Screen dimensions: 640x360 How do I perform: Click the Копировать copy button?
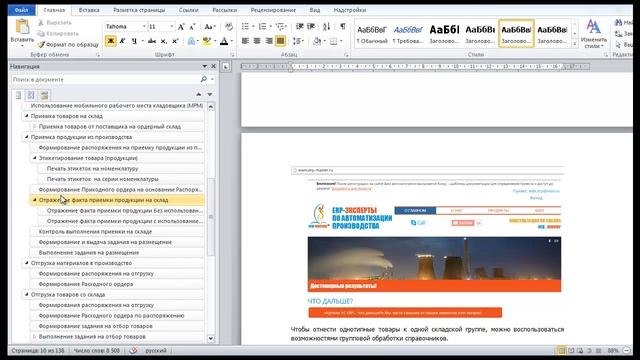click(x=58, y=33)
